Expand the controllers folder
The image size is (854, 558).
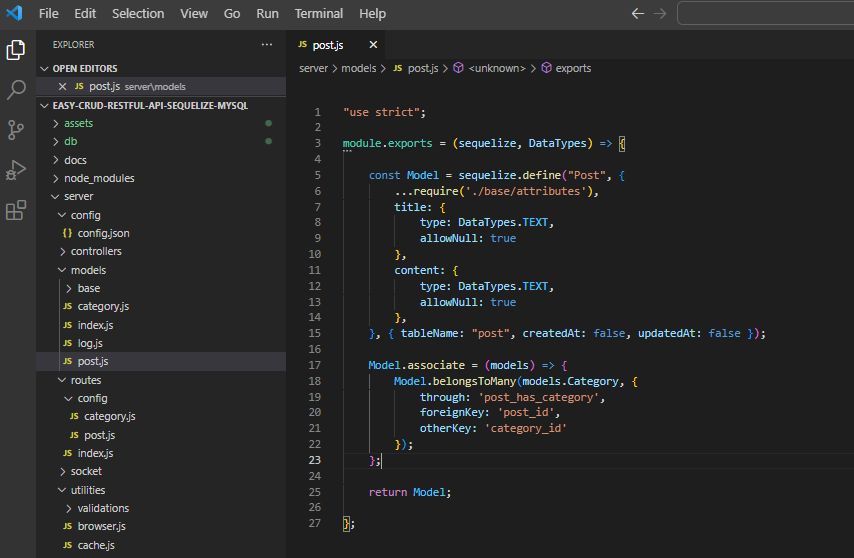click(96, 251)
